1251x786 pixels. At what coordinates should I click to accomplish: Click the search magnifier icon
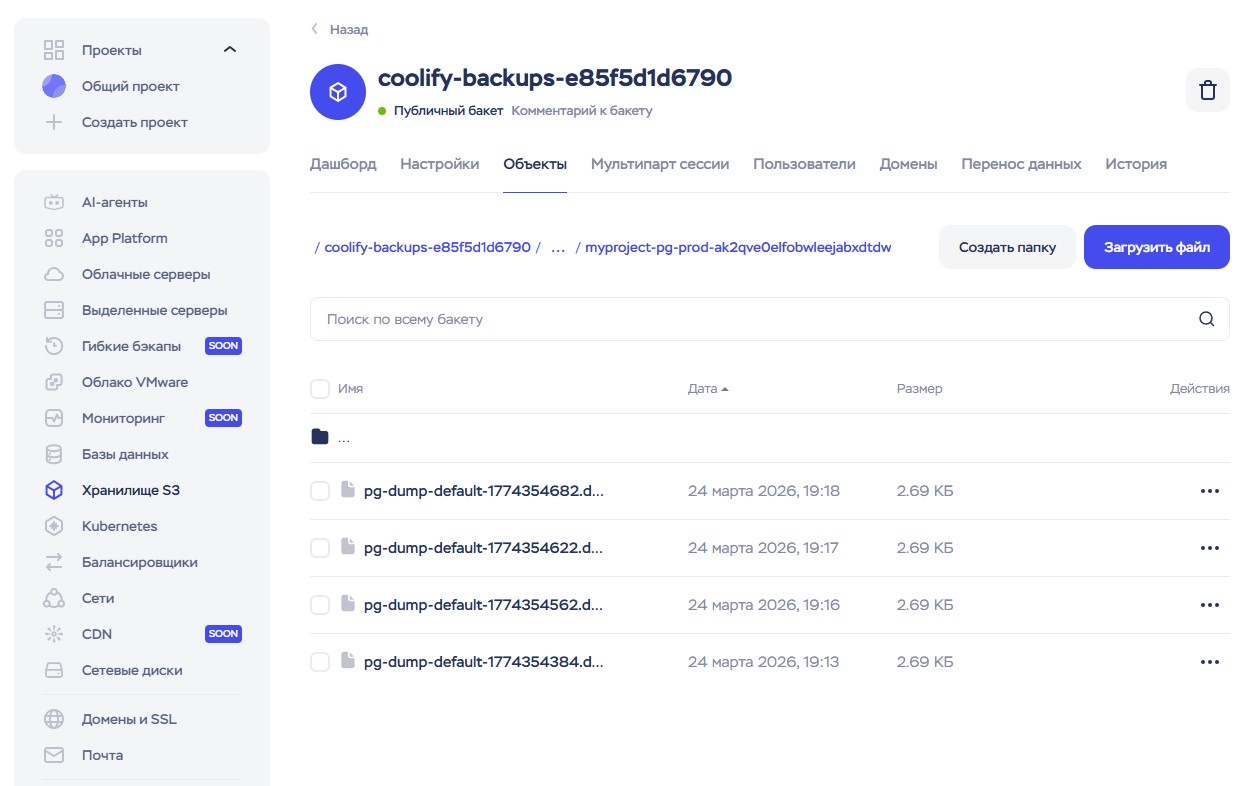tap(1207, 319)
